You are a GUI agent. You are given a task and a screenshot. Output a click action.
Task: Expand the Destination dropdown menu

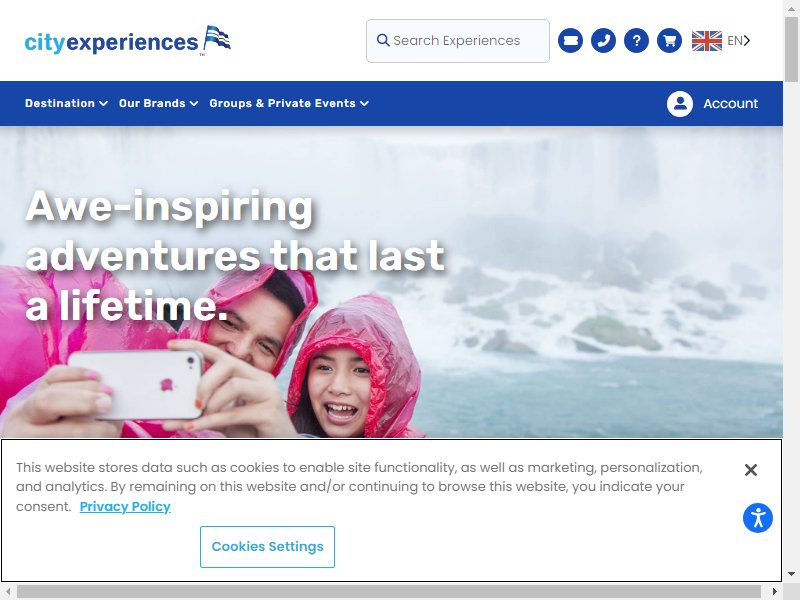coord(66,103)
